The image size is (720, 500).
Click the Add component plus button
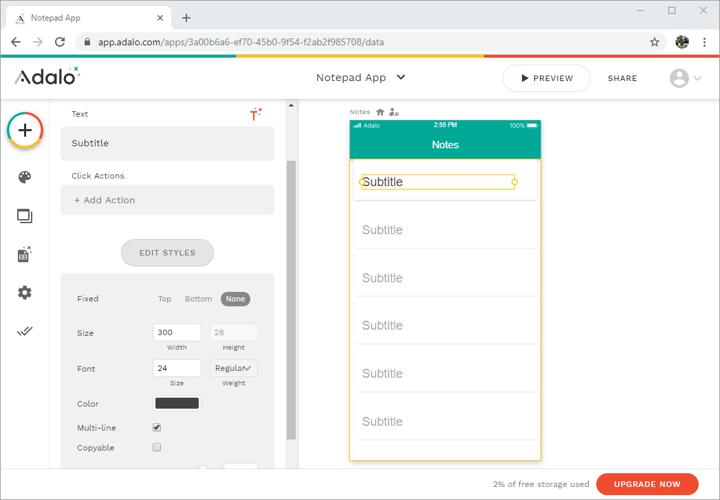(x=25, y=130)
